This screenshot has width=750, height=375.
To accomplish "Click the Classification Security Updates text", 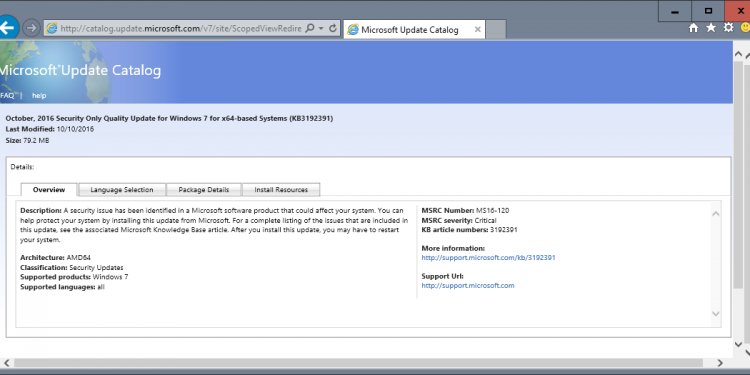I will [72, 267].
